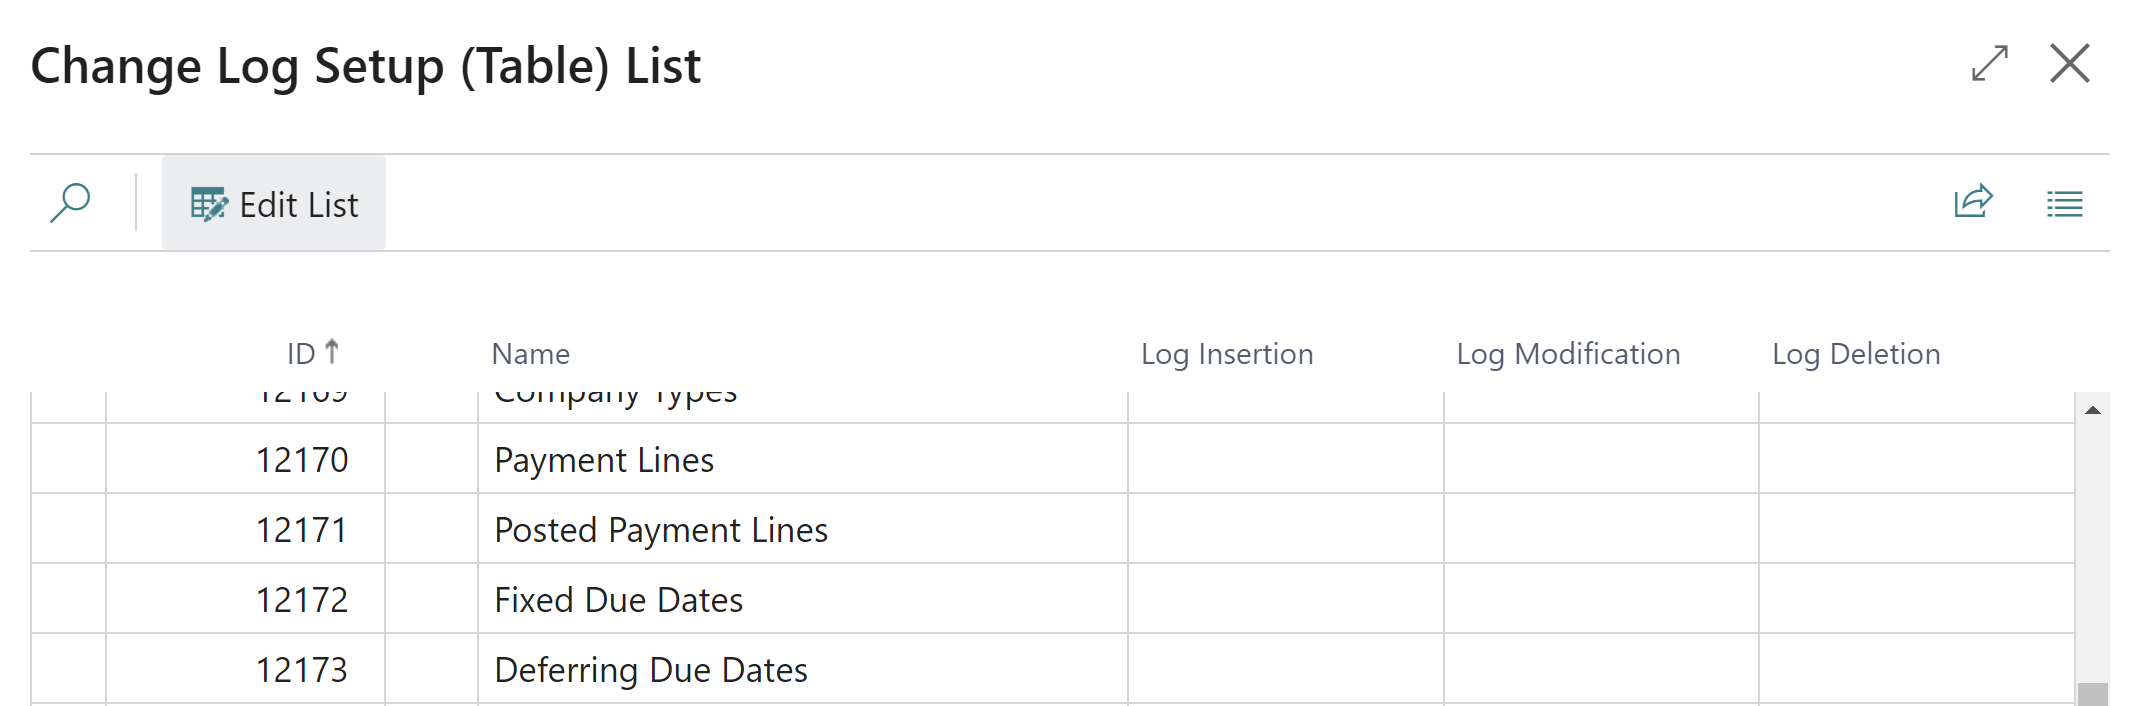
Task: Select the Edit List pencil icon
Action: 209,203
